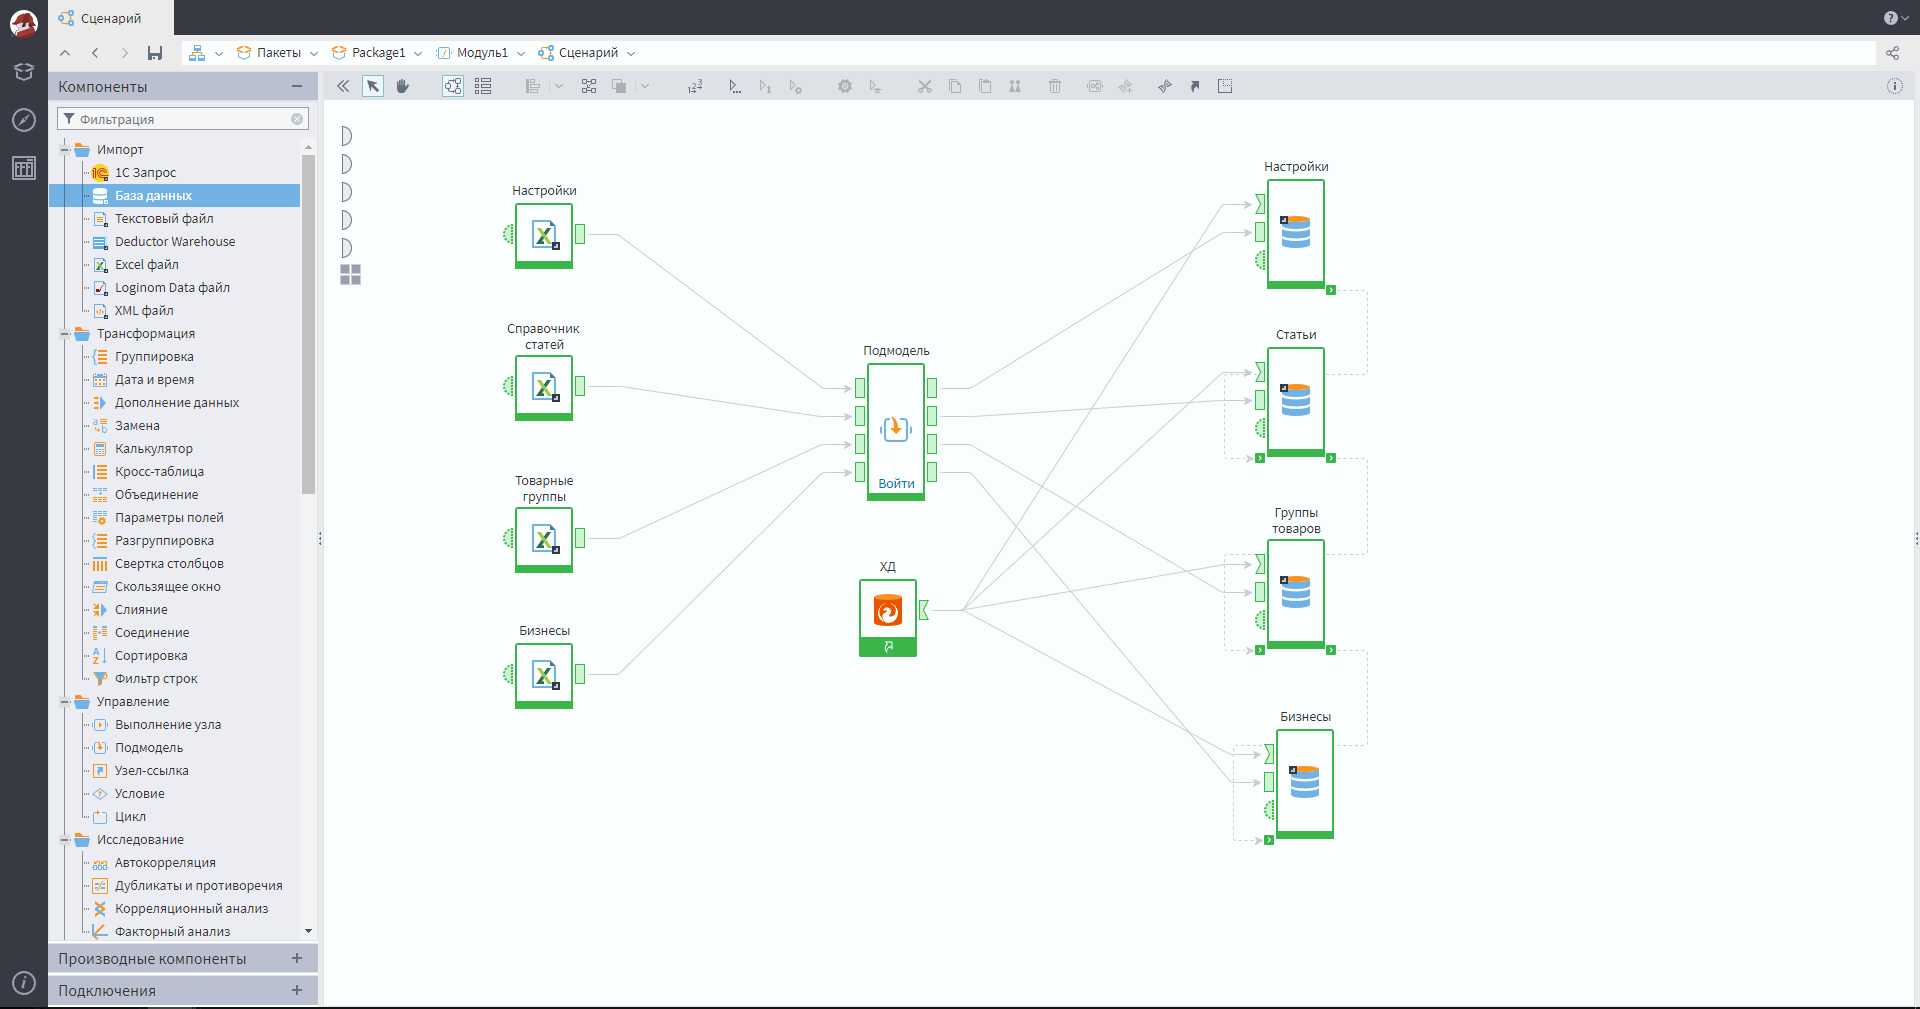Viewport: 1920px width, 1009px height.
Task: Click the black arrow reference icon
Action: [x=1195, y=86]
